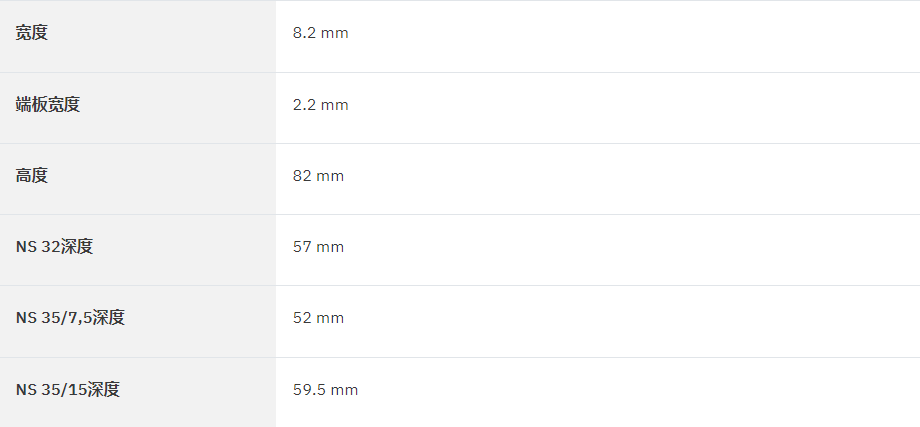
Task: Click the NS 35/7,5深度 label
Action: 70,317
